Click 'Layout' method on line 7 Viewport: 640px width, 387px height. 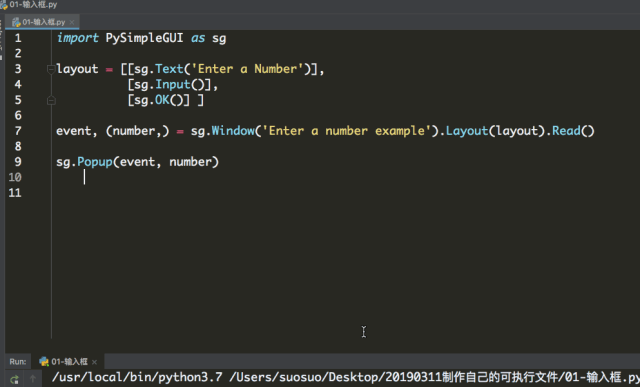467,131
